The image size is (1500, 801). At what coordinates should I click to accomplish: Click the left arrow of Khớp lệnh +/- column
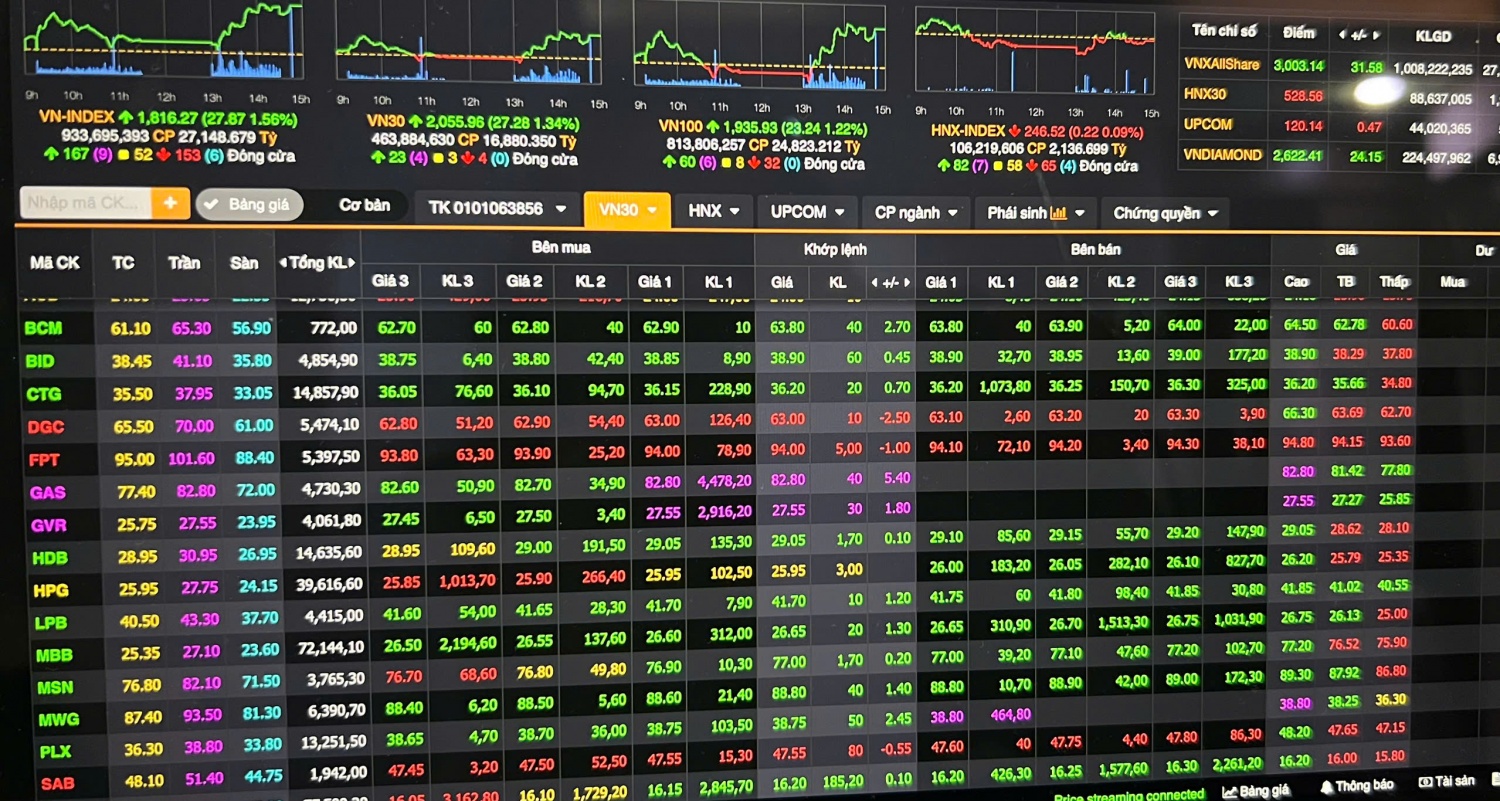tap(873, 283)
